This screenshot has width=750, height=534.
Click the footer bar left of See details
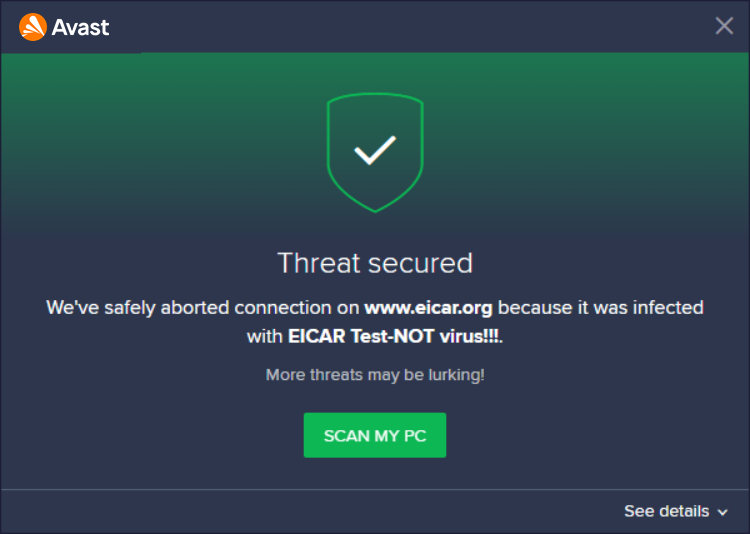point(300,511)
